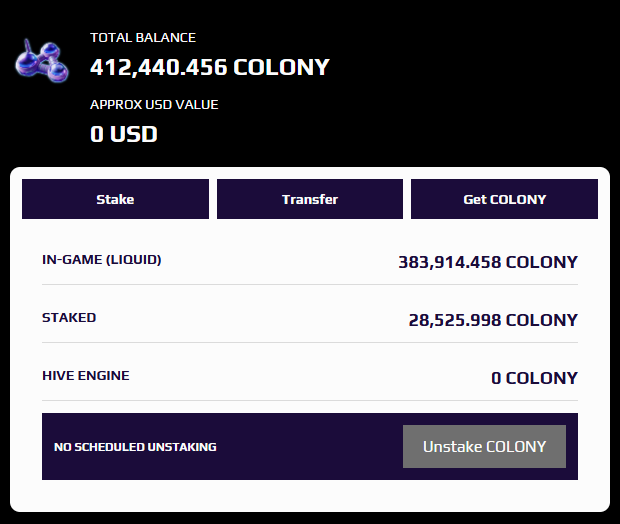Click the 383,914.458 COLONY liquid amount
The width and height of the screenshot is (620, 524).
coord(488,262)
